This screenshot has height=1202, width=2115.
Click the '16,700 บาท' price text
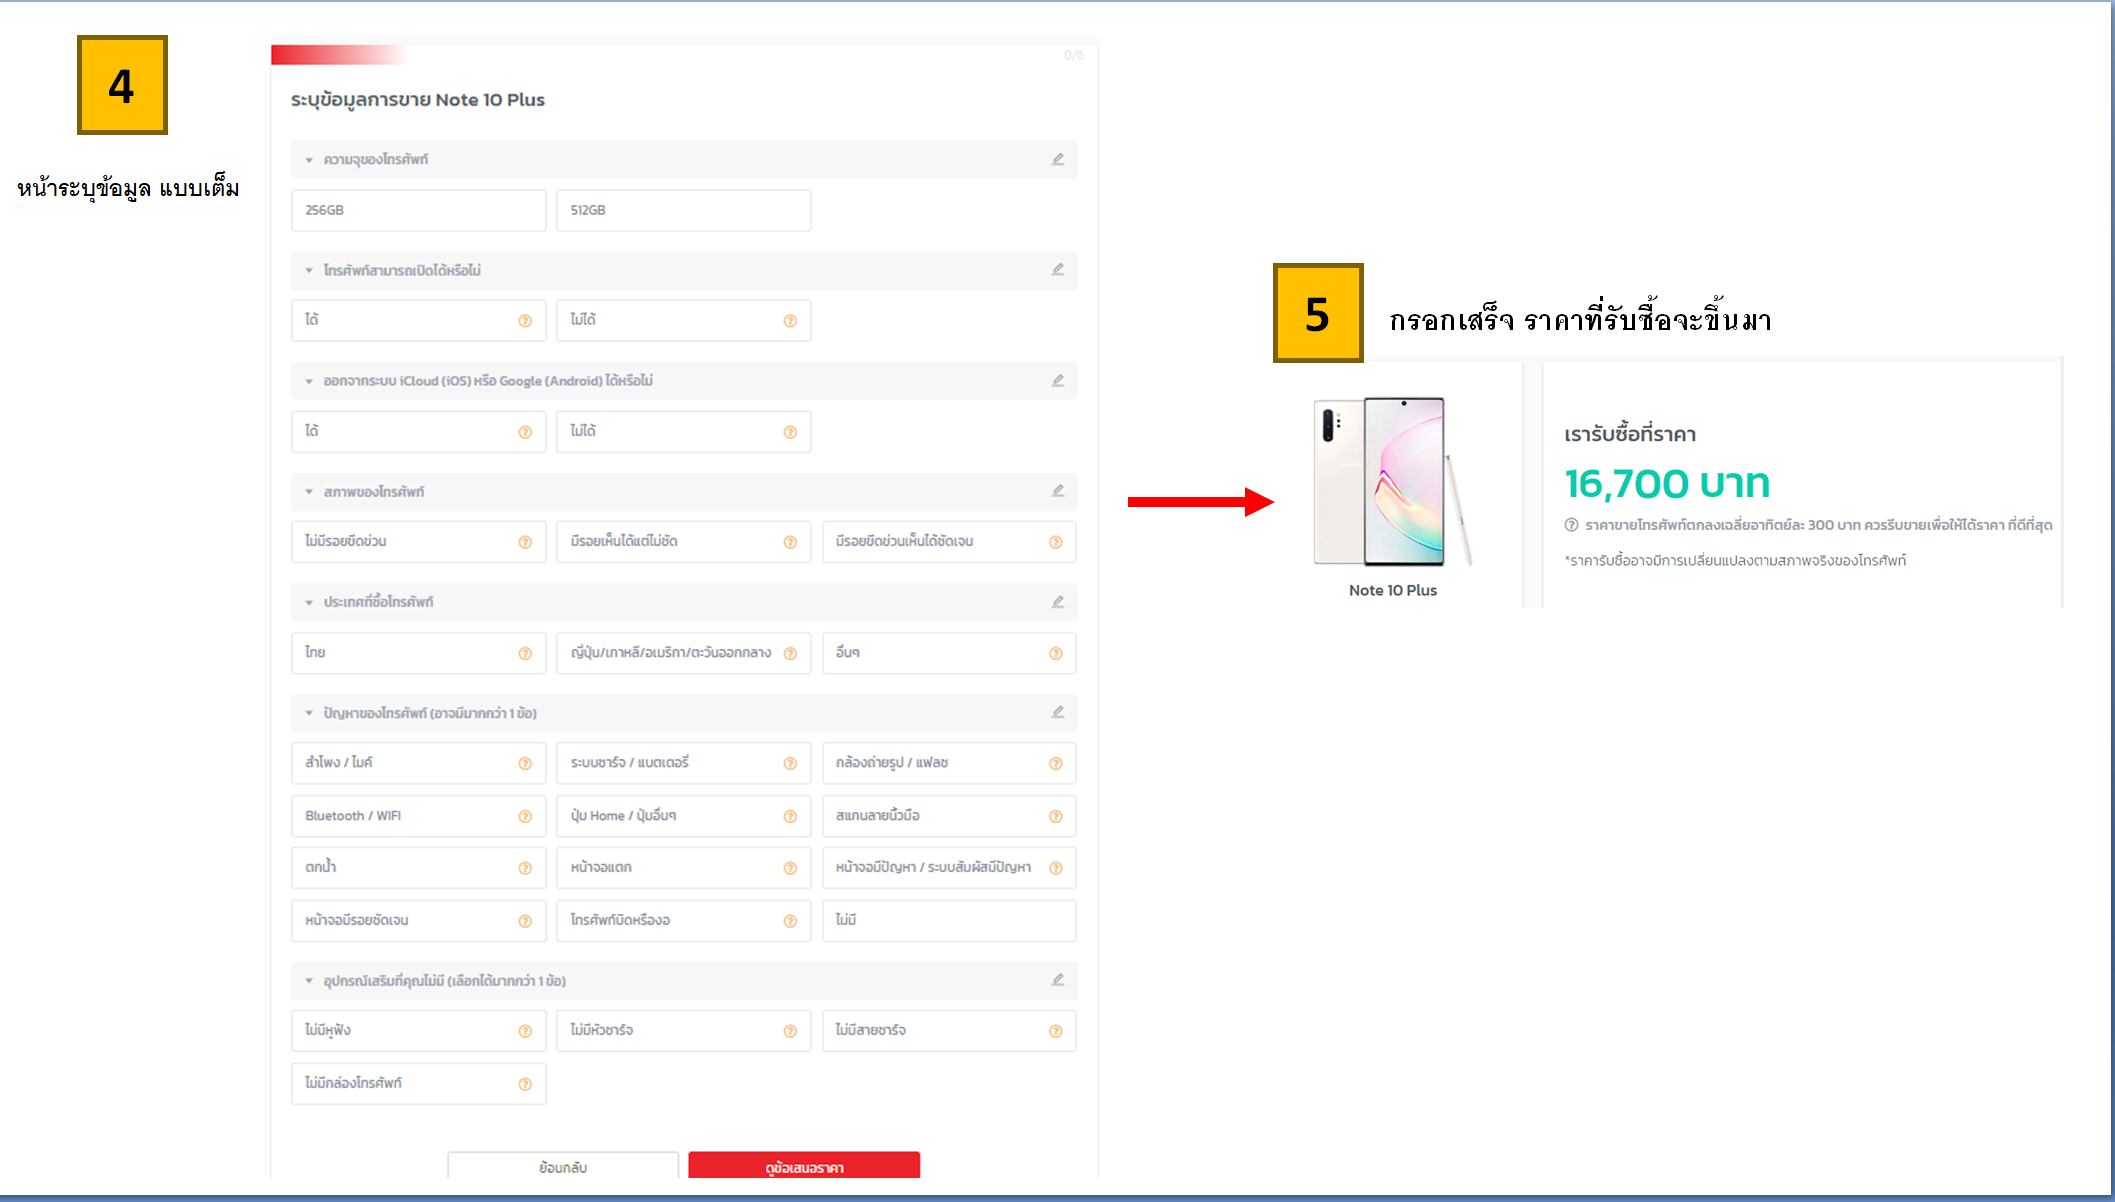(x=1667, y=484)
